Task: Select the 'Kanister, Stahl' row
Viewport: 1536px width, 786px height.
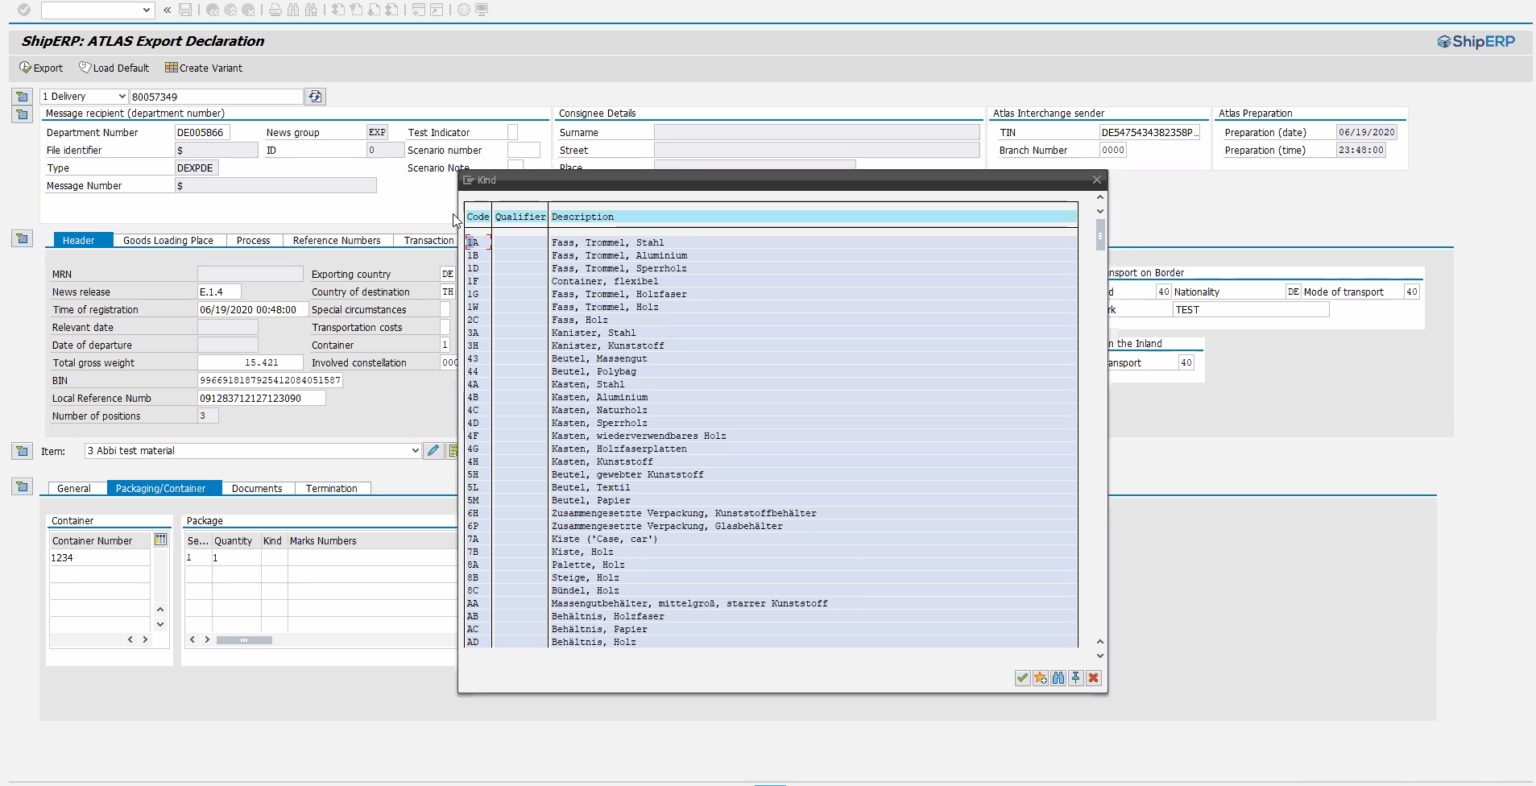Action: [x=771, y=333]
